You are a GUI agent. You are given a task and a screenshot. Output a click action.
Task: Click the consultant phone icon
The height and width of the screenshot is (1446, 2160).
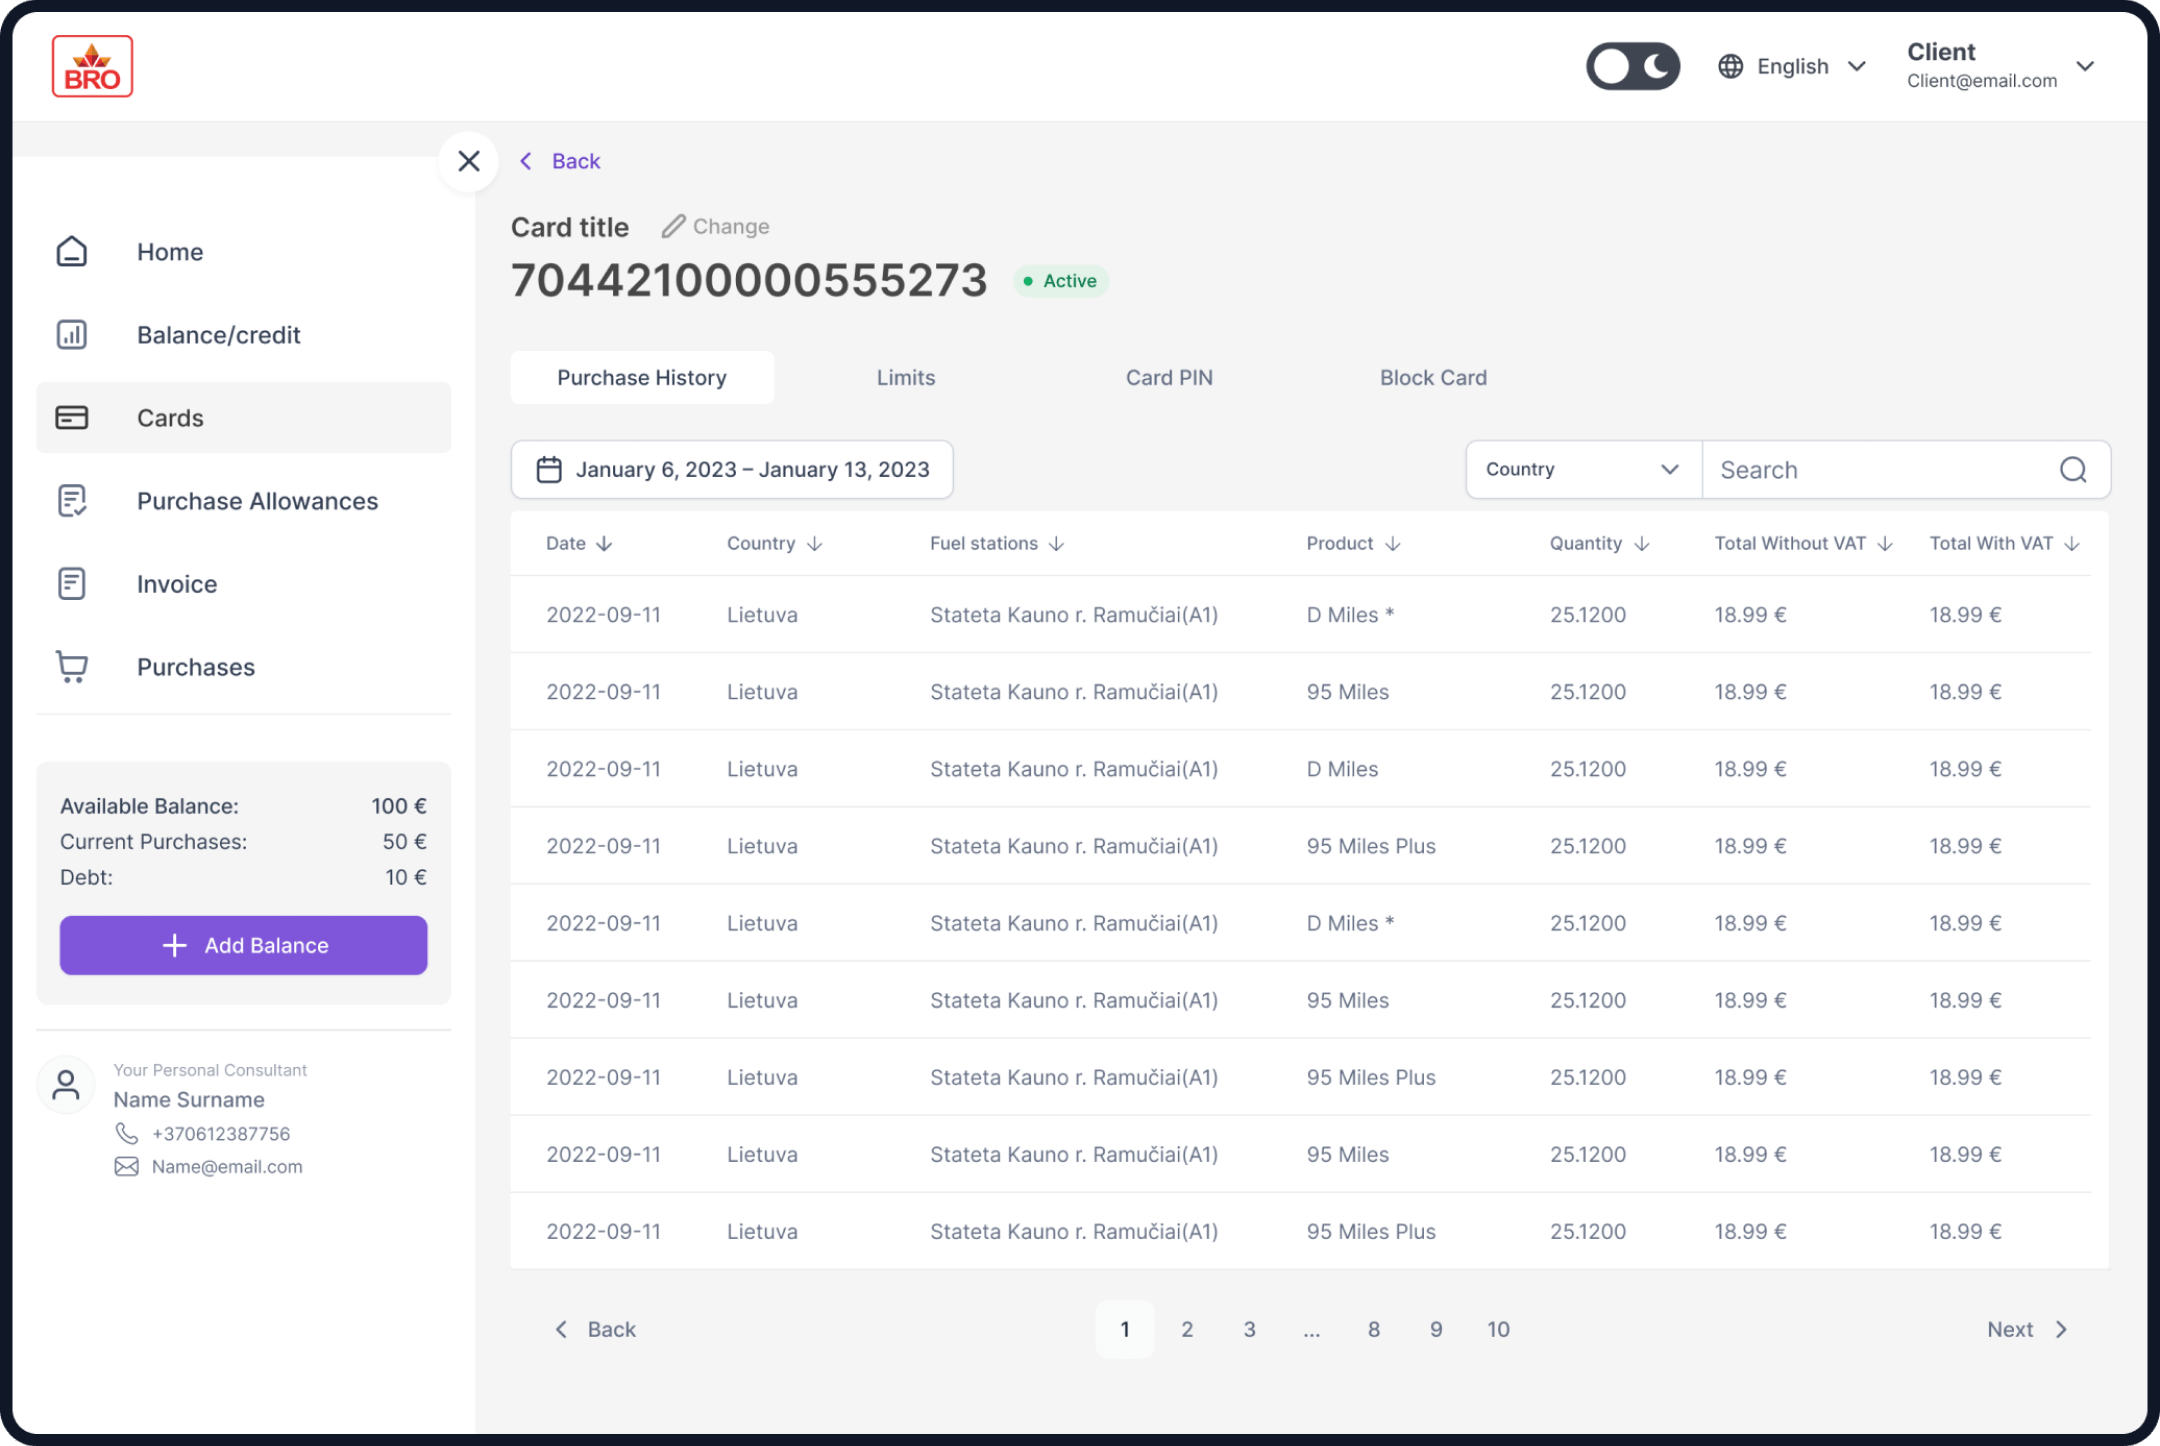[x=126, y=1133]
